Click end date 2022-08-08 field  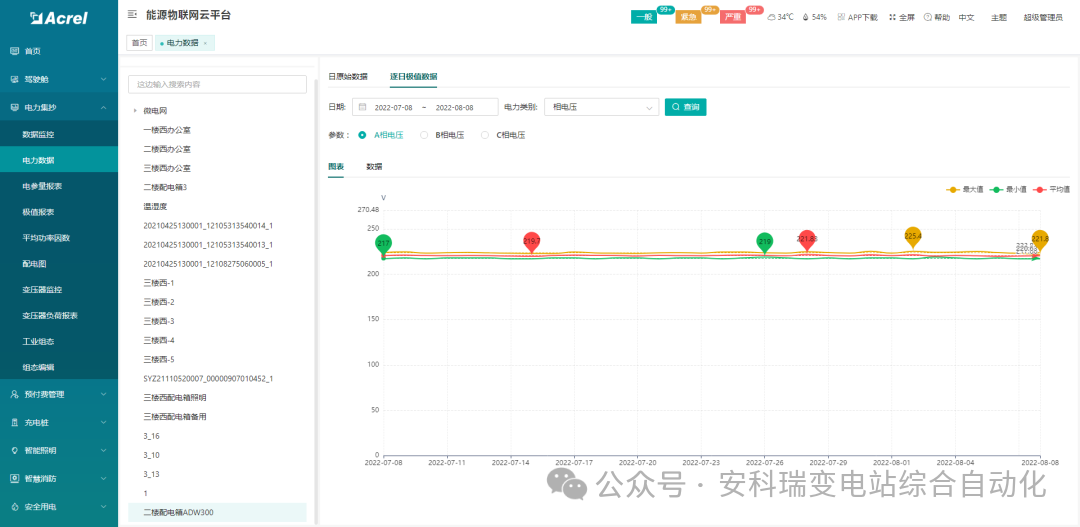(x=455, y=107)
